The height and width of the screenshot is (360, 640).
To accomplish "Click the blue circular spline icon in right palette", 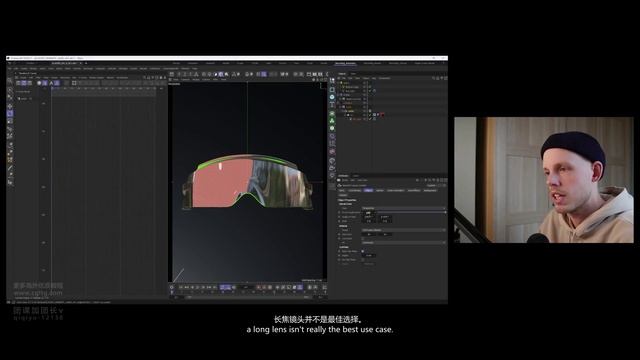I will pyautogui.click(x=332, y=97).
